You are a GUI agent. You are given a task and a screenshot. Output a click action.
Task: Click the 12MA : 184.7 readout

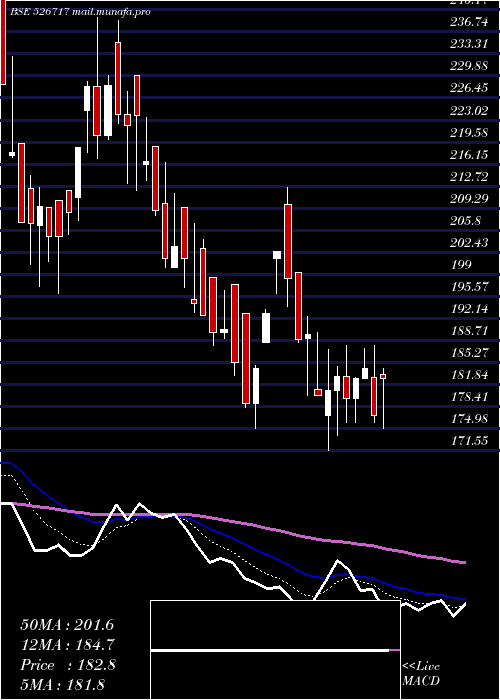(x=67, y=645)
